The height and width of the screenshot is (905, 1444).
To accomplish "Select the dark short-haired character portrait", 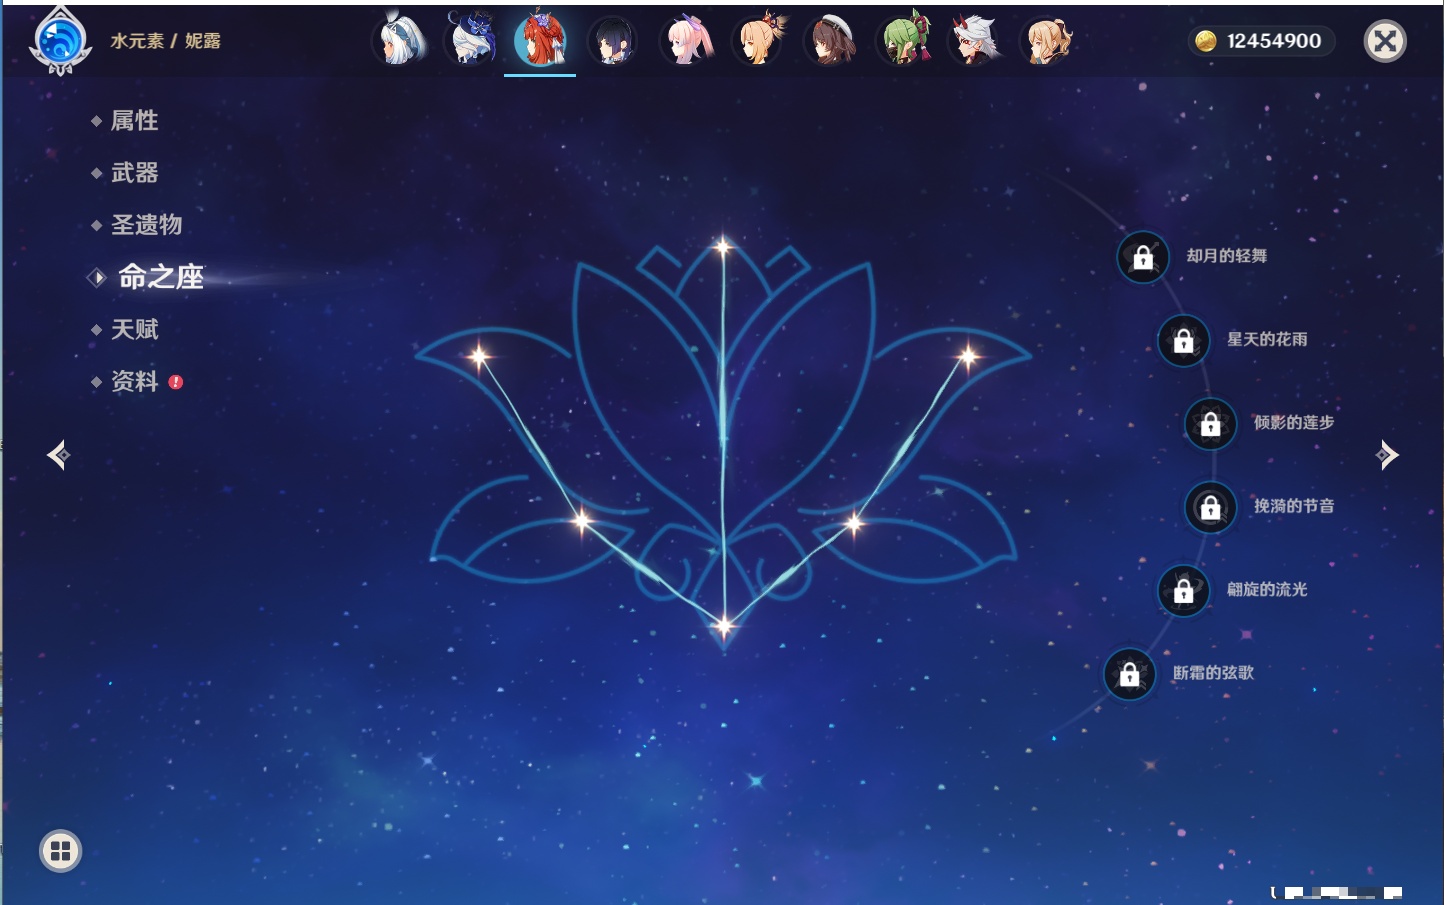I will click(613, 41).
